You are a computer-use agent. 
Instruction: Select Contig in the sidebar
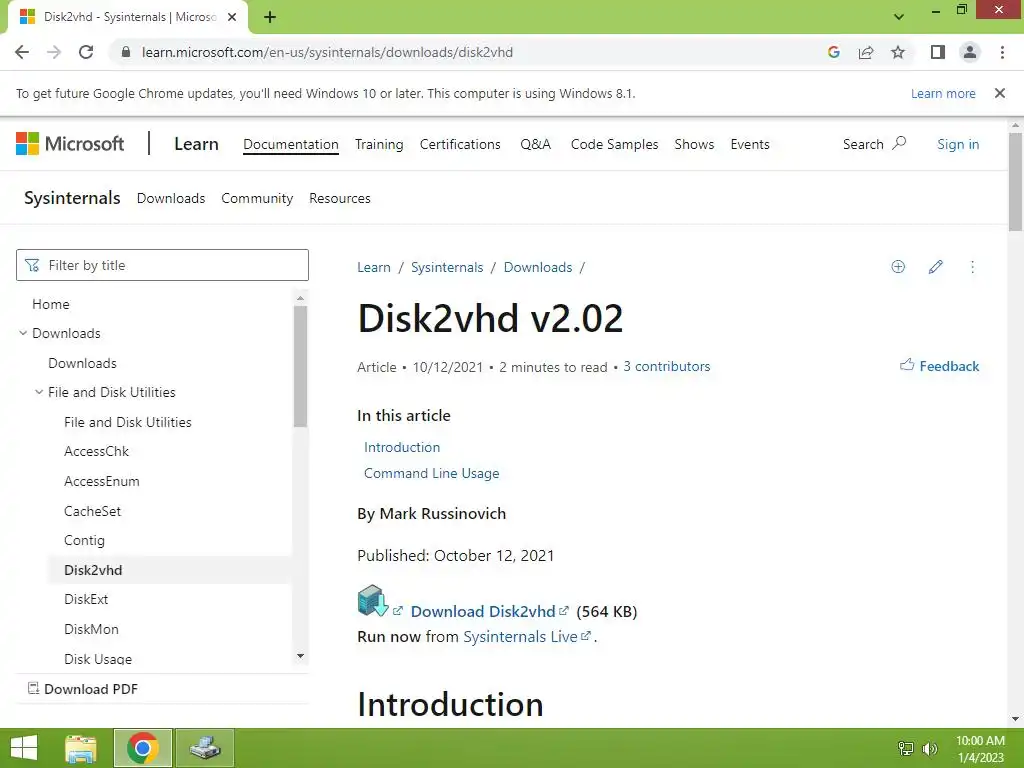84,540
